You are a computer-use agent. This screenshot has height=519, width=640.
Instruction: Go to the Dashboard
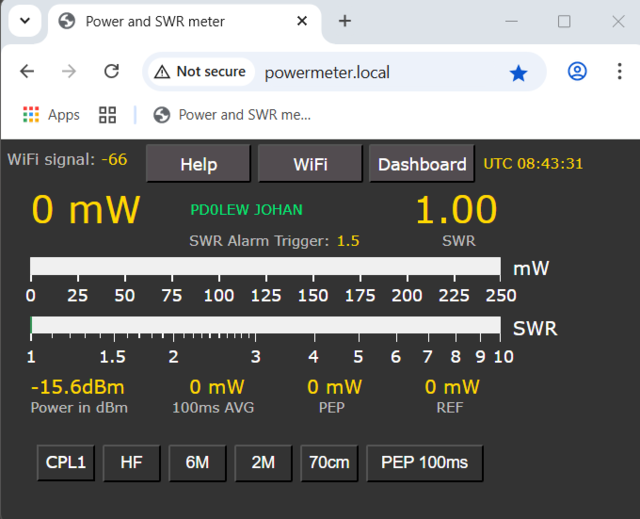click(422, 164)
